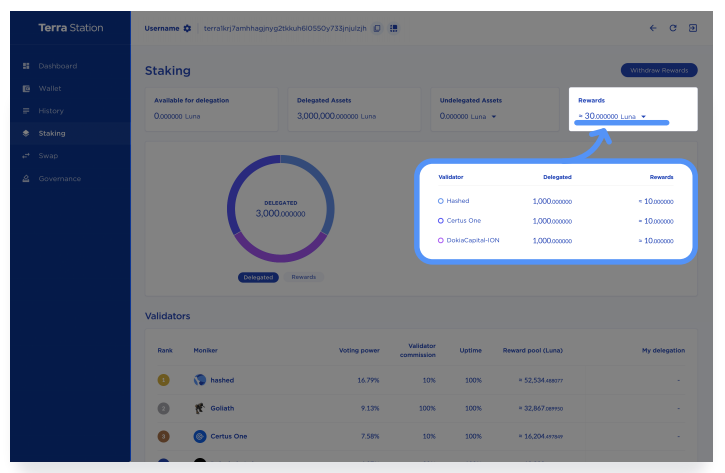Go back with the arrow icon
Screen dimensions: 725x473
(653, 28)
